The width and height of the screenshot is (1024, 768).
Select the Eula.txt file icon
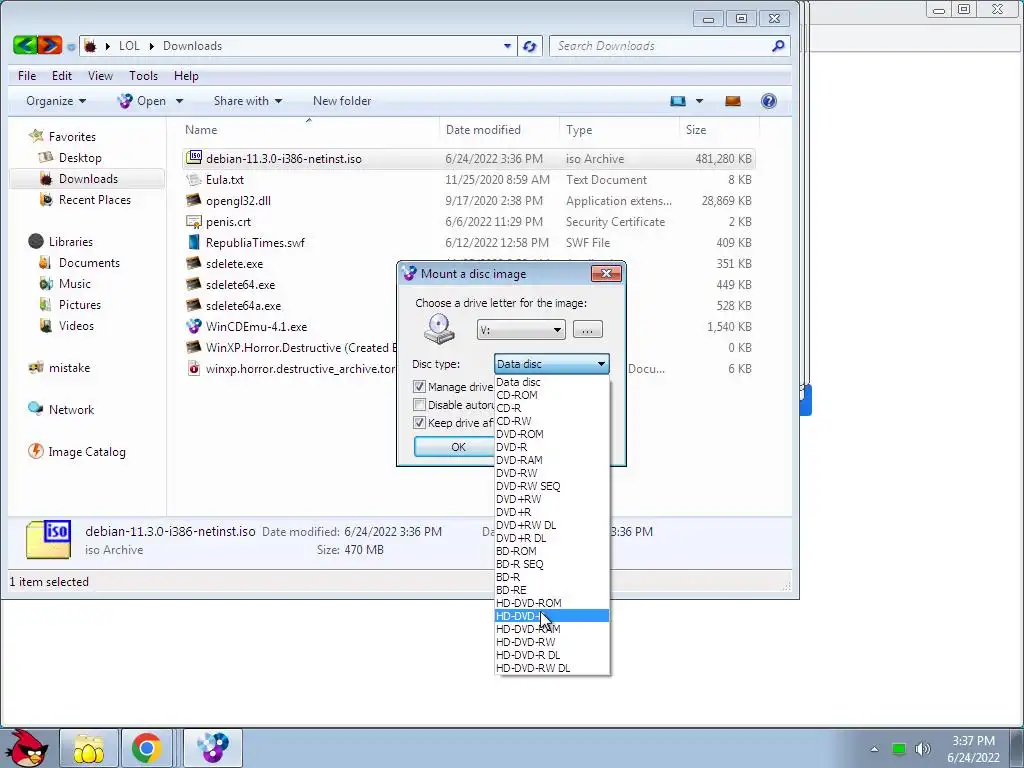(x=194, y=179)
